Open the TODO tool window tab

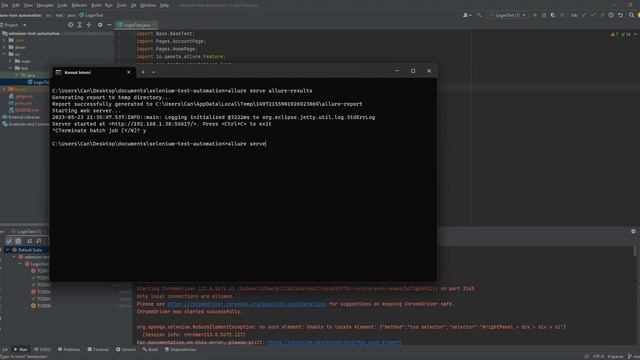point(42,349)
